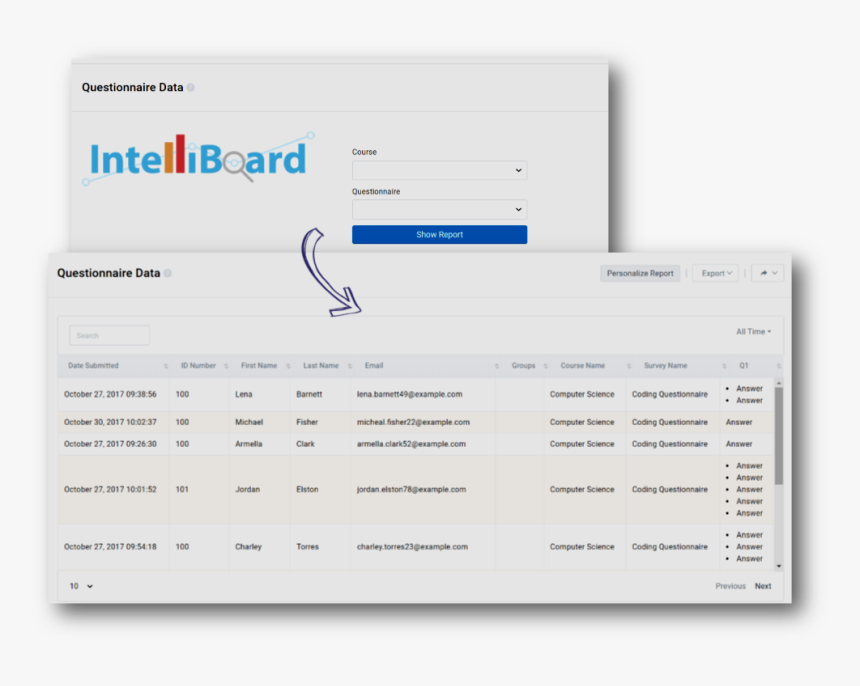Click info icon beside upper Questionnaire Data title
The image size is (860, 686).
click(x=190, y=88)
